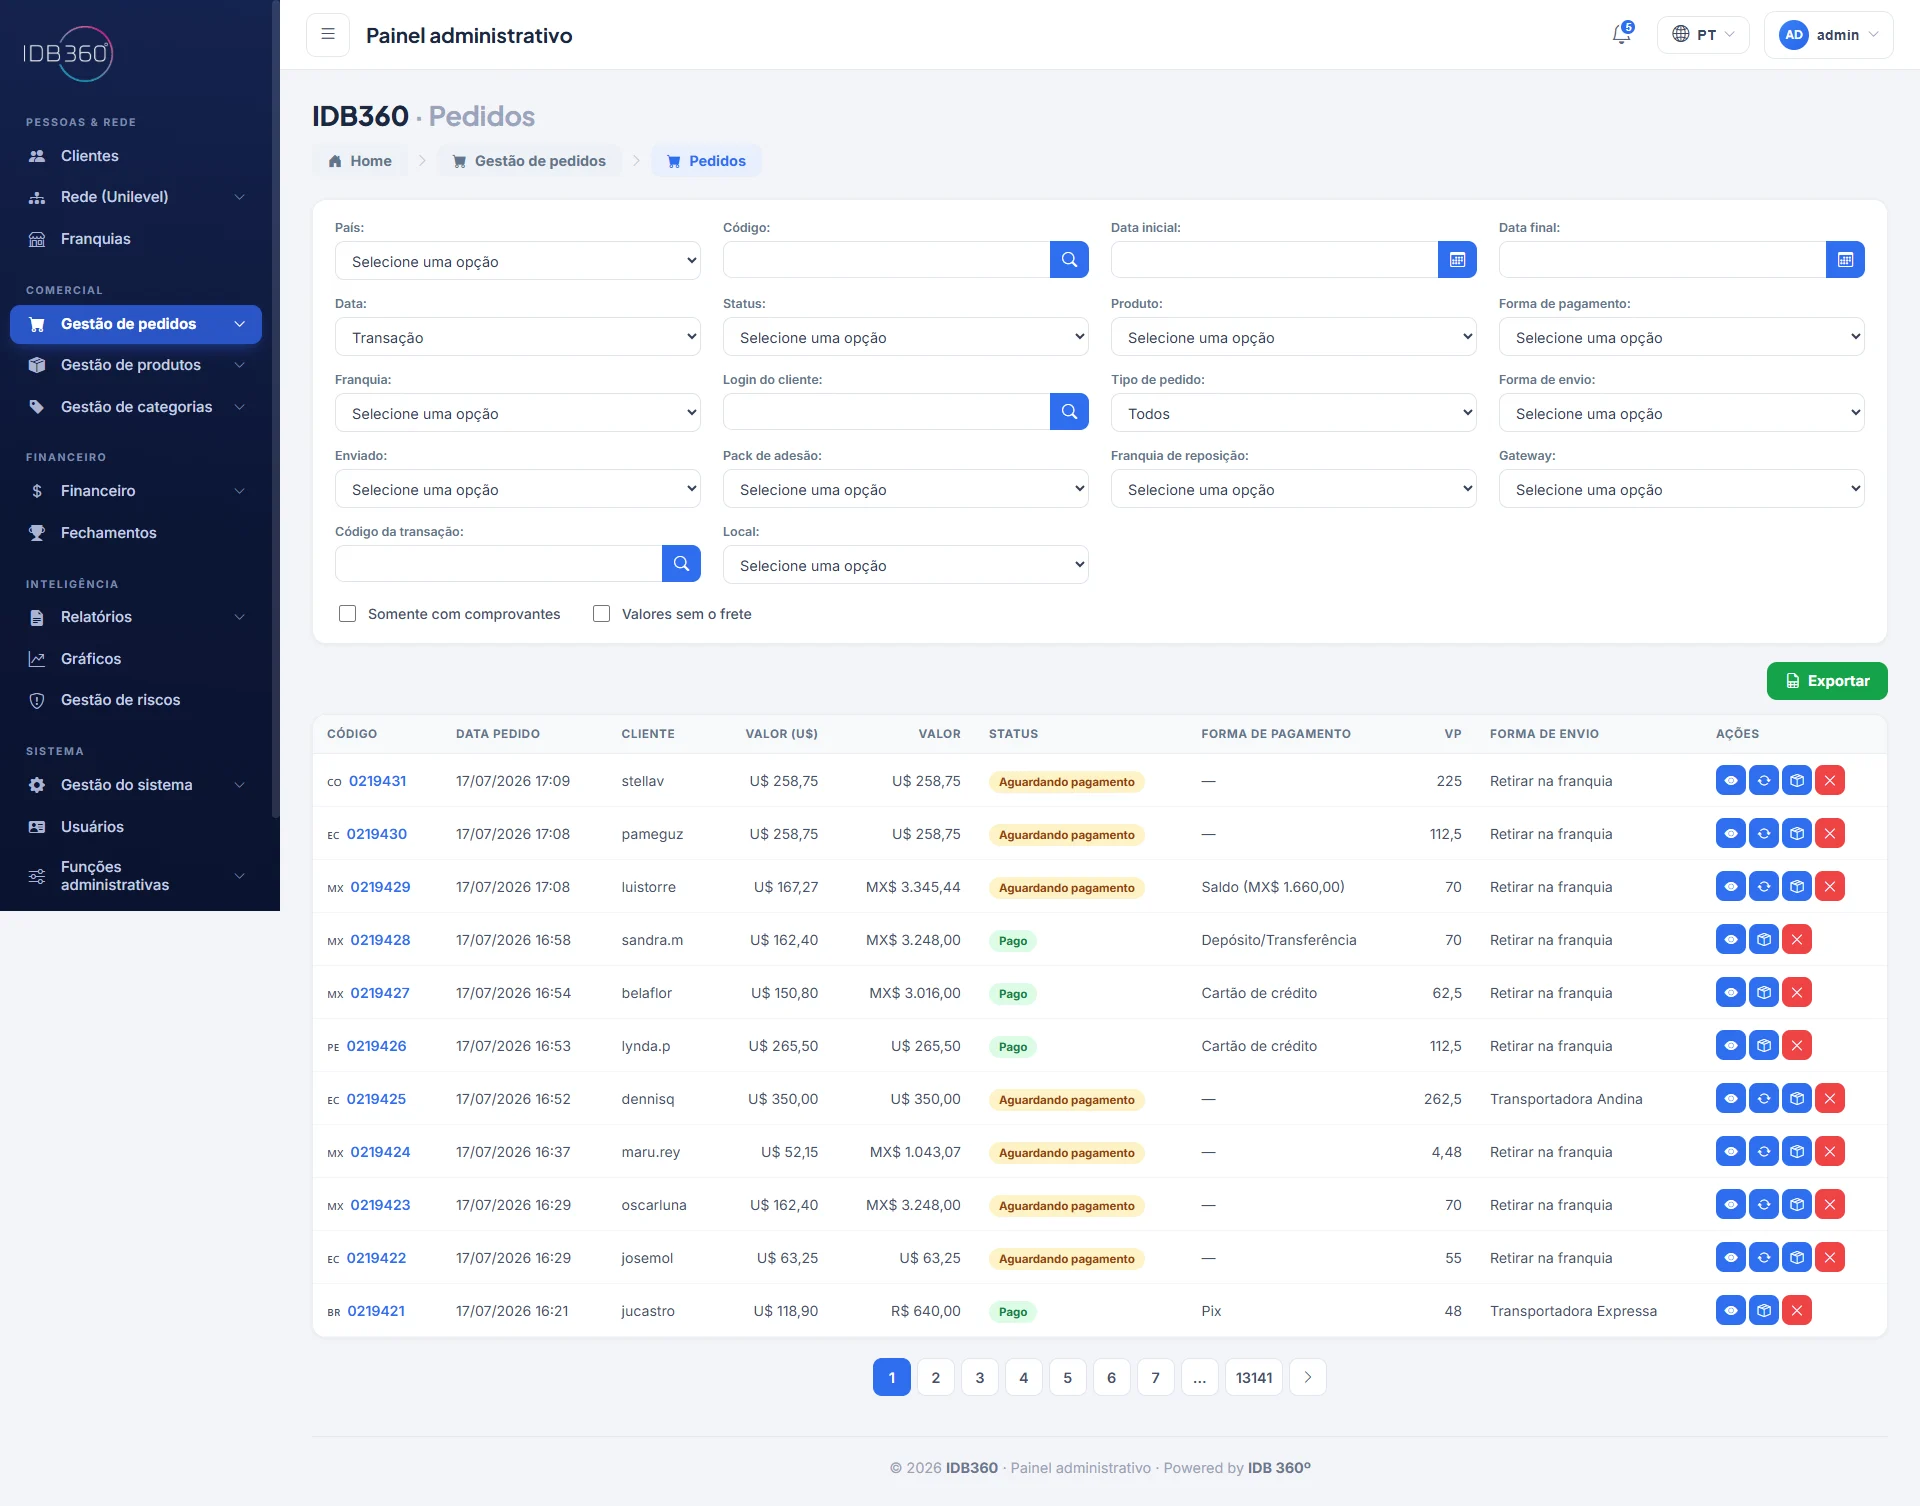Open order link 0219429
1920x1506 pixels.
click(380, 887)
